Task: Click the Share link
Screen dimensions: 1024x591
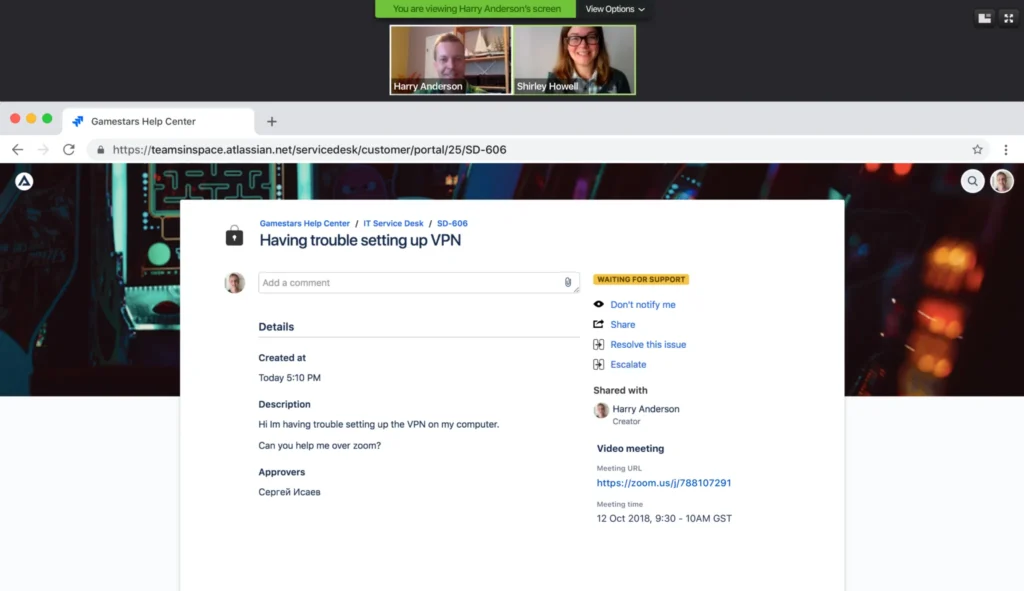Action: (622, 325)
